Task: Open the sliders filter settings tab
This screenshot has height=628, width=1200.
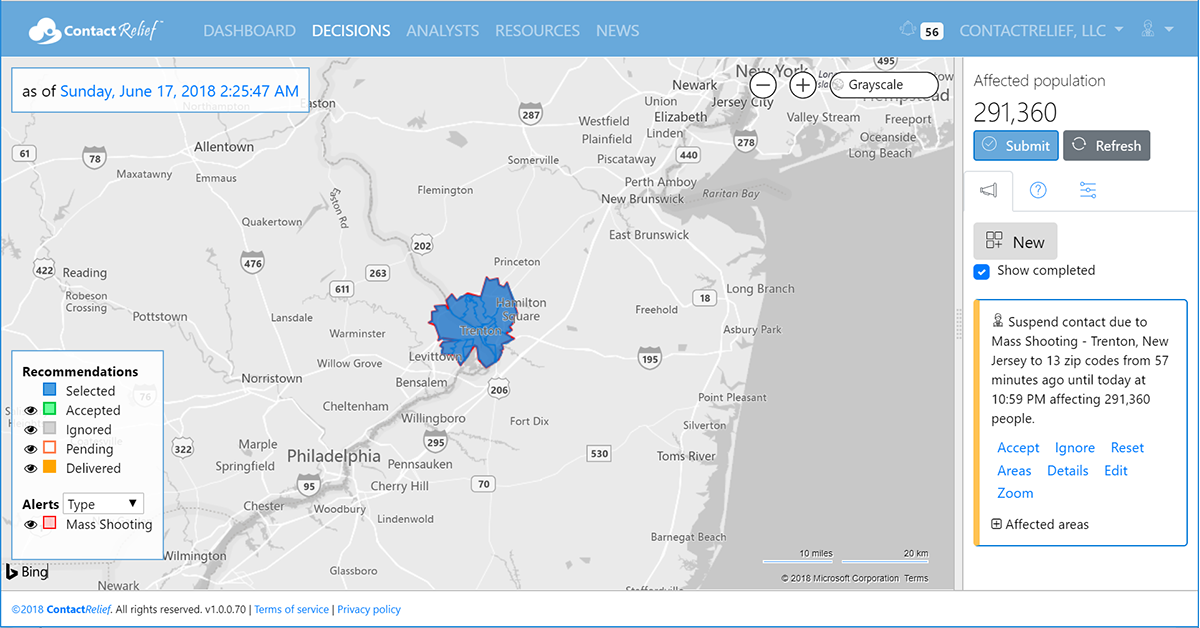Action: pyautogui.click(x=1088, y=190)
